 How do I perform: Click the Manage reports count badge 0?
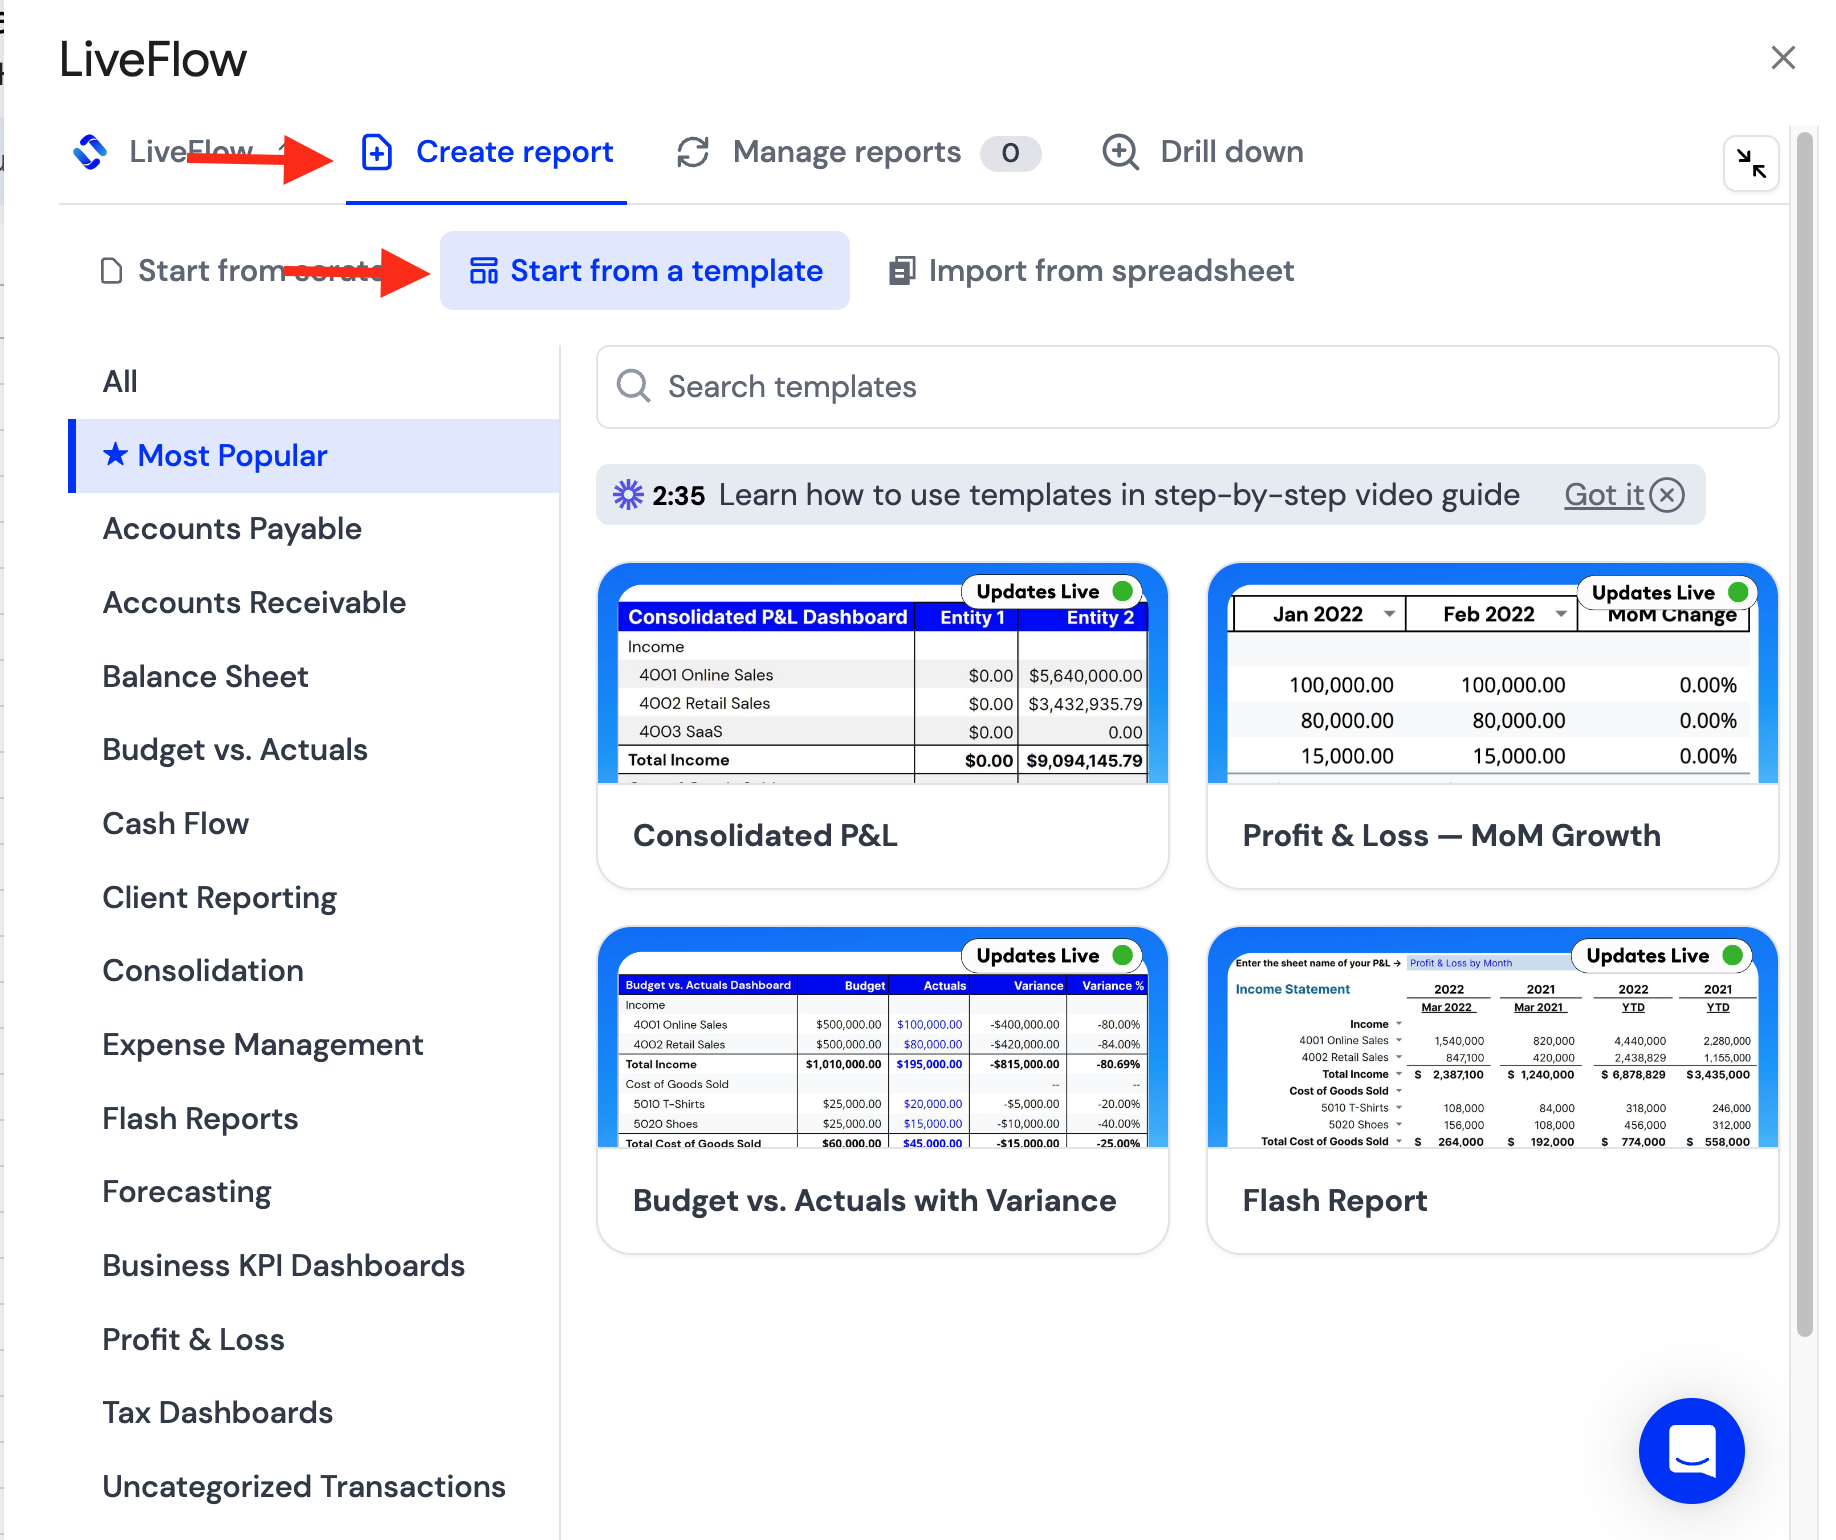(1010, 153)
